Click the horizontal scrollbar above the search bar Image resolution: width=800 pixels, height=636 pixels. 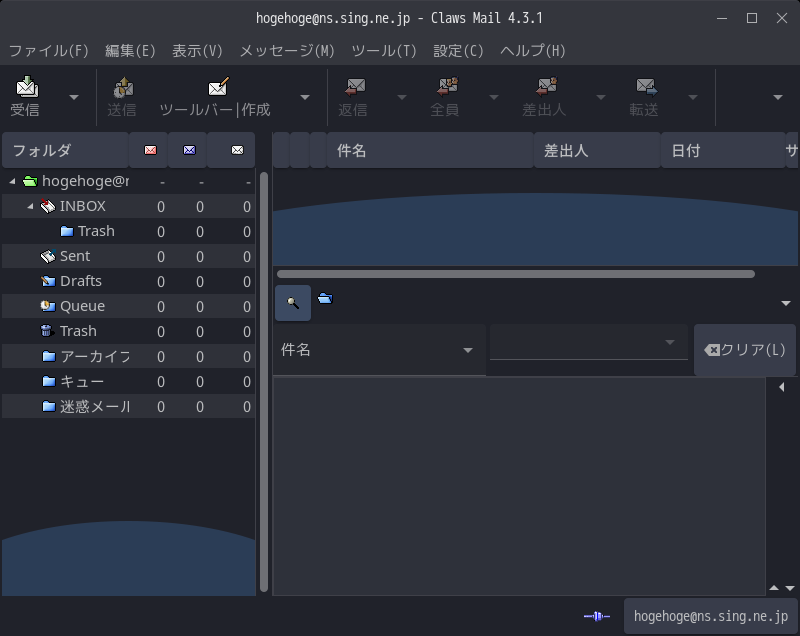515,273
